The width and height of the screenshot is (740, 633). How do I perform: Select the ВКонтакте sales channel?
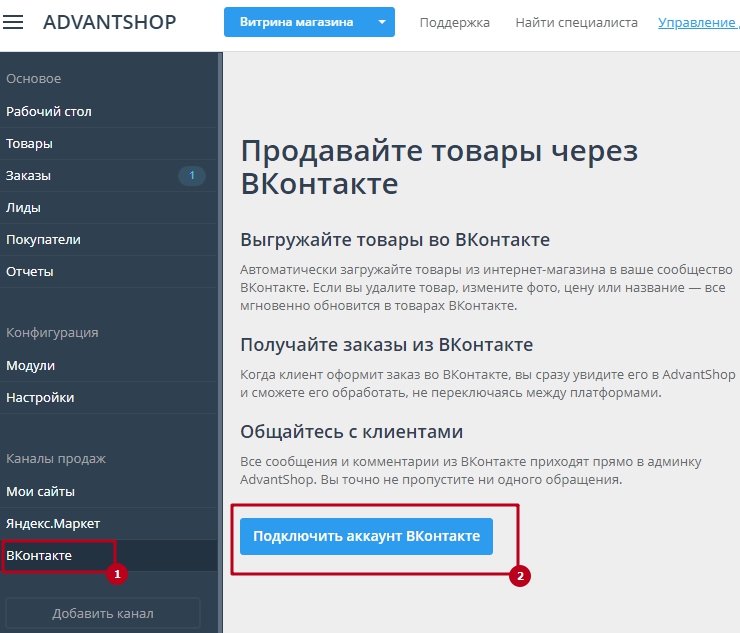[x=109, y=556]
